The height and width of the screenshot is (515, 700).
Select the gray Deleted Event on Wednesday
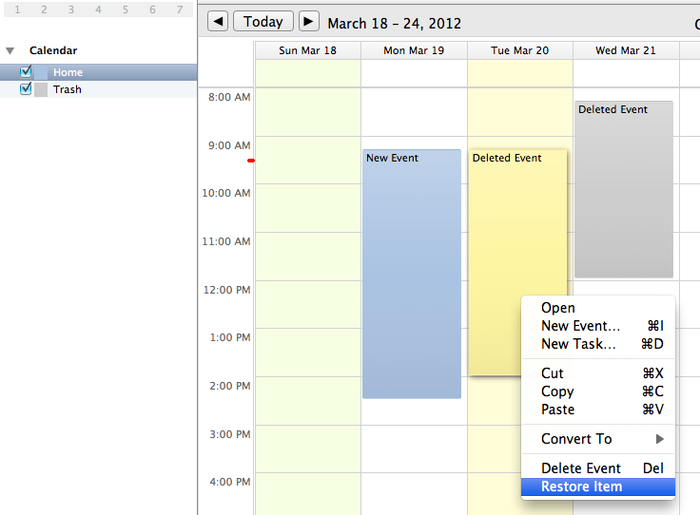coord(624,189)
